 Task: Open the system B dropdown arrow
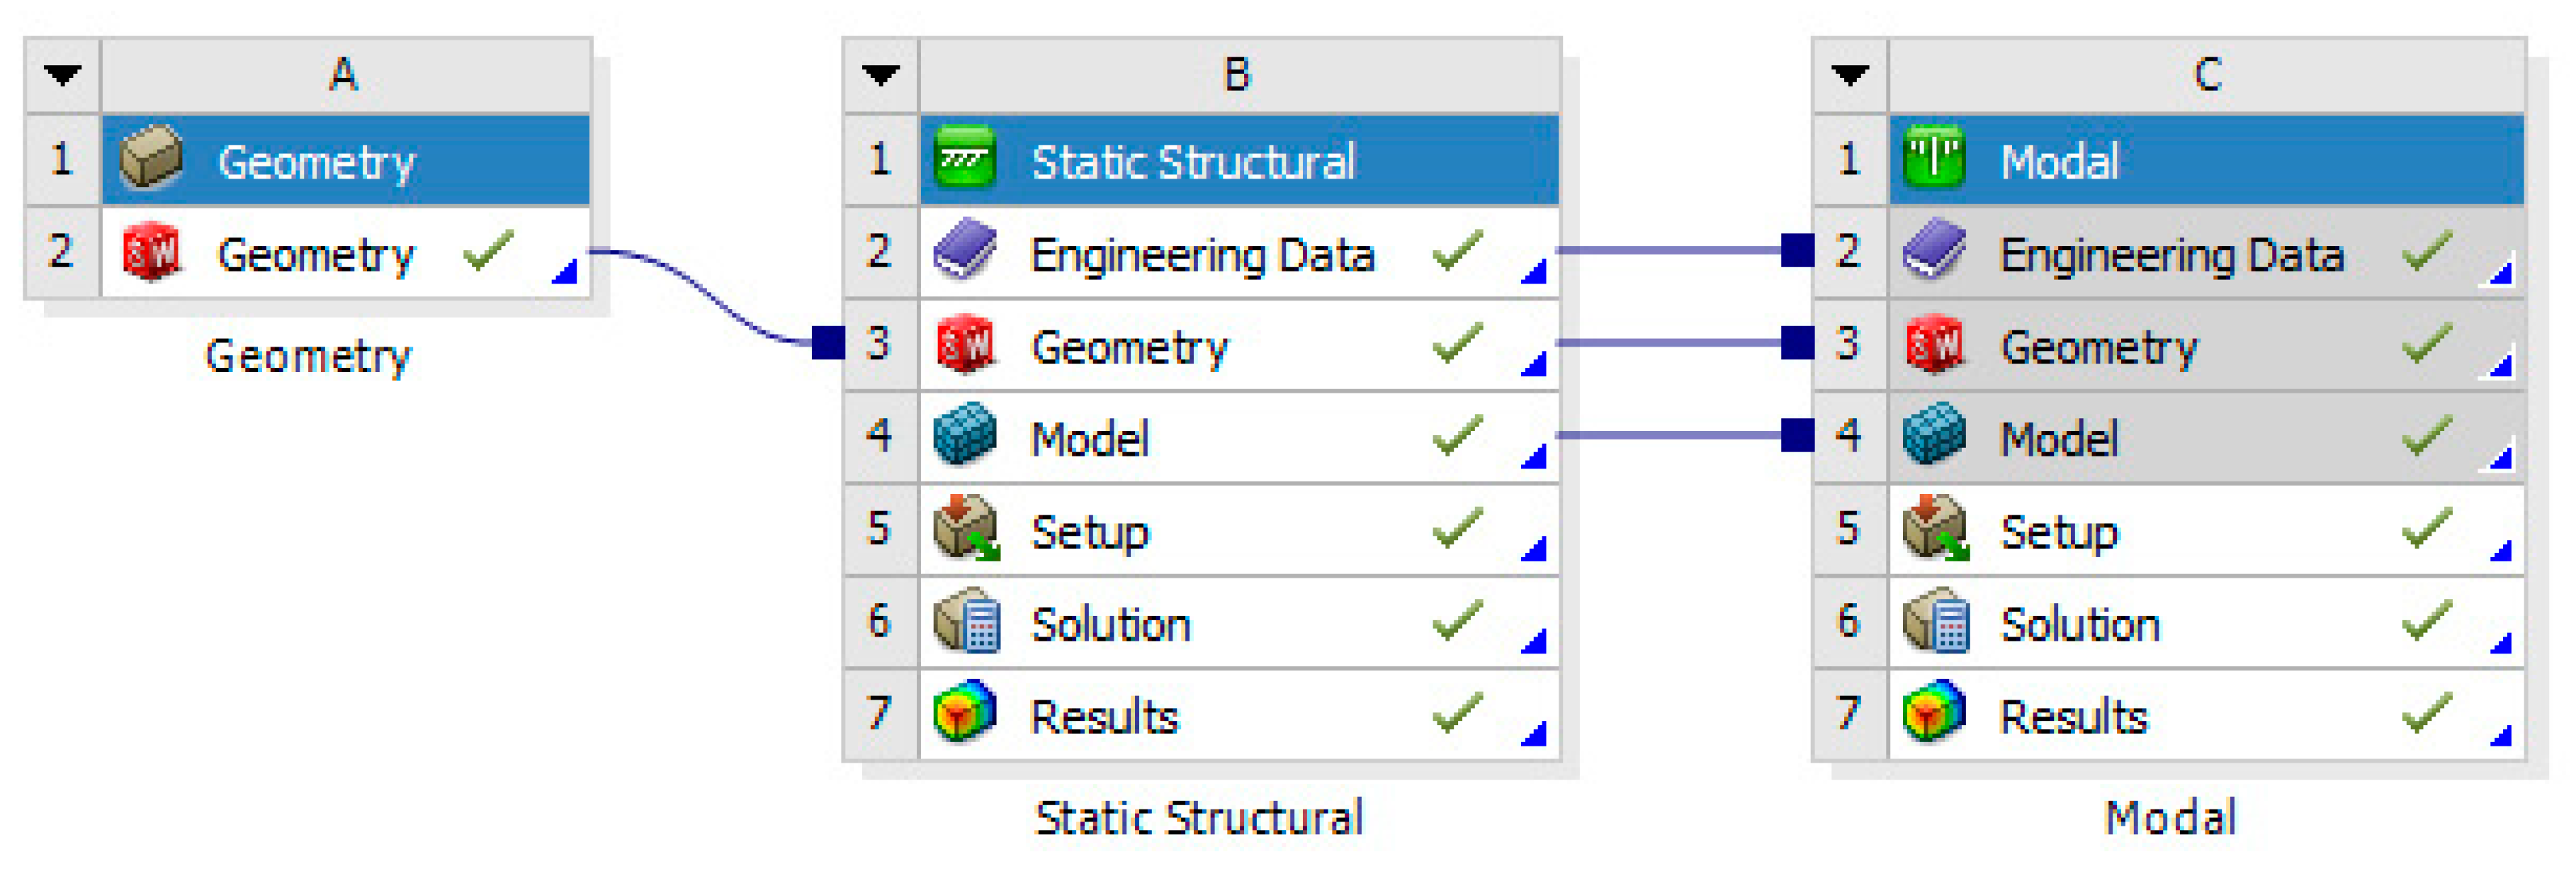[881, 75]
